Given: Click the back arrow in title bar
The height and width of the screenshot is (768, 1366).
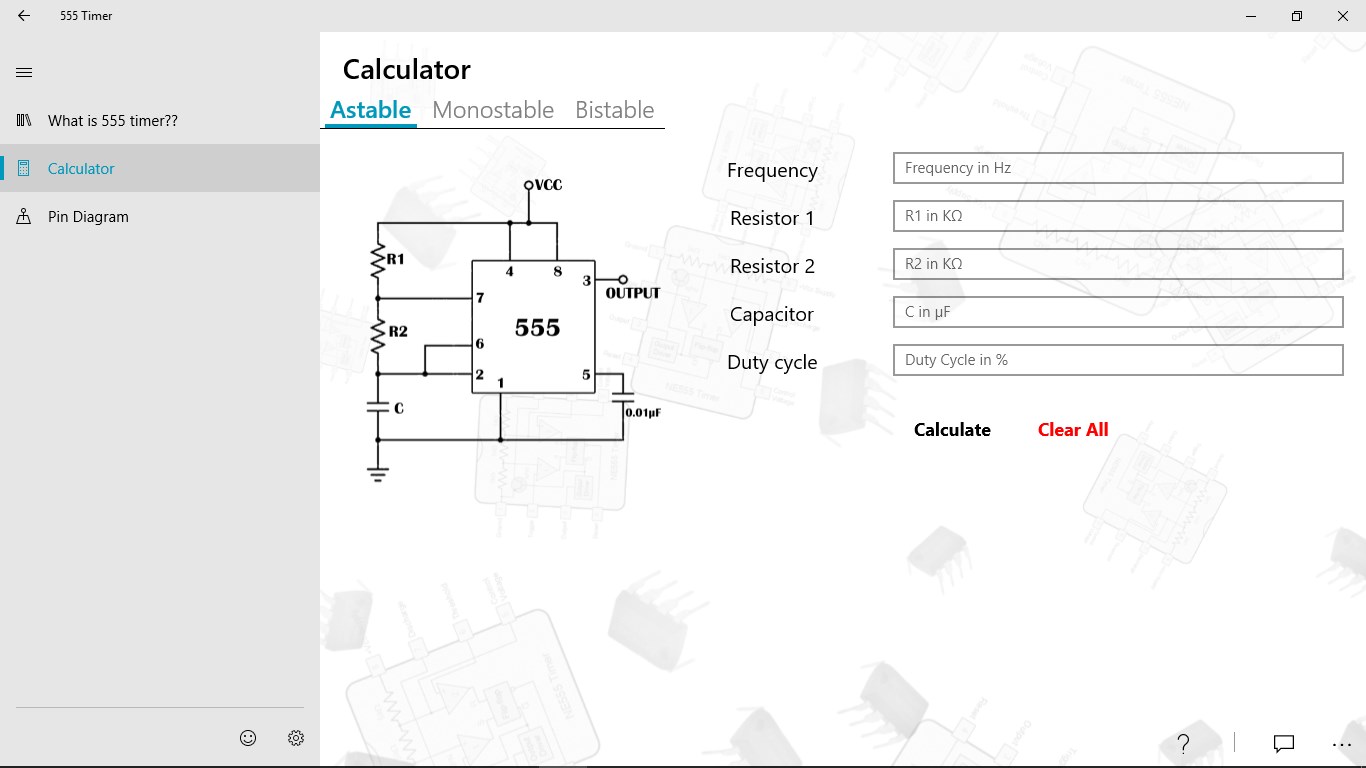Looking at the screenshot, I should 24,16.
